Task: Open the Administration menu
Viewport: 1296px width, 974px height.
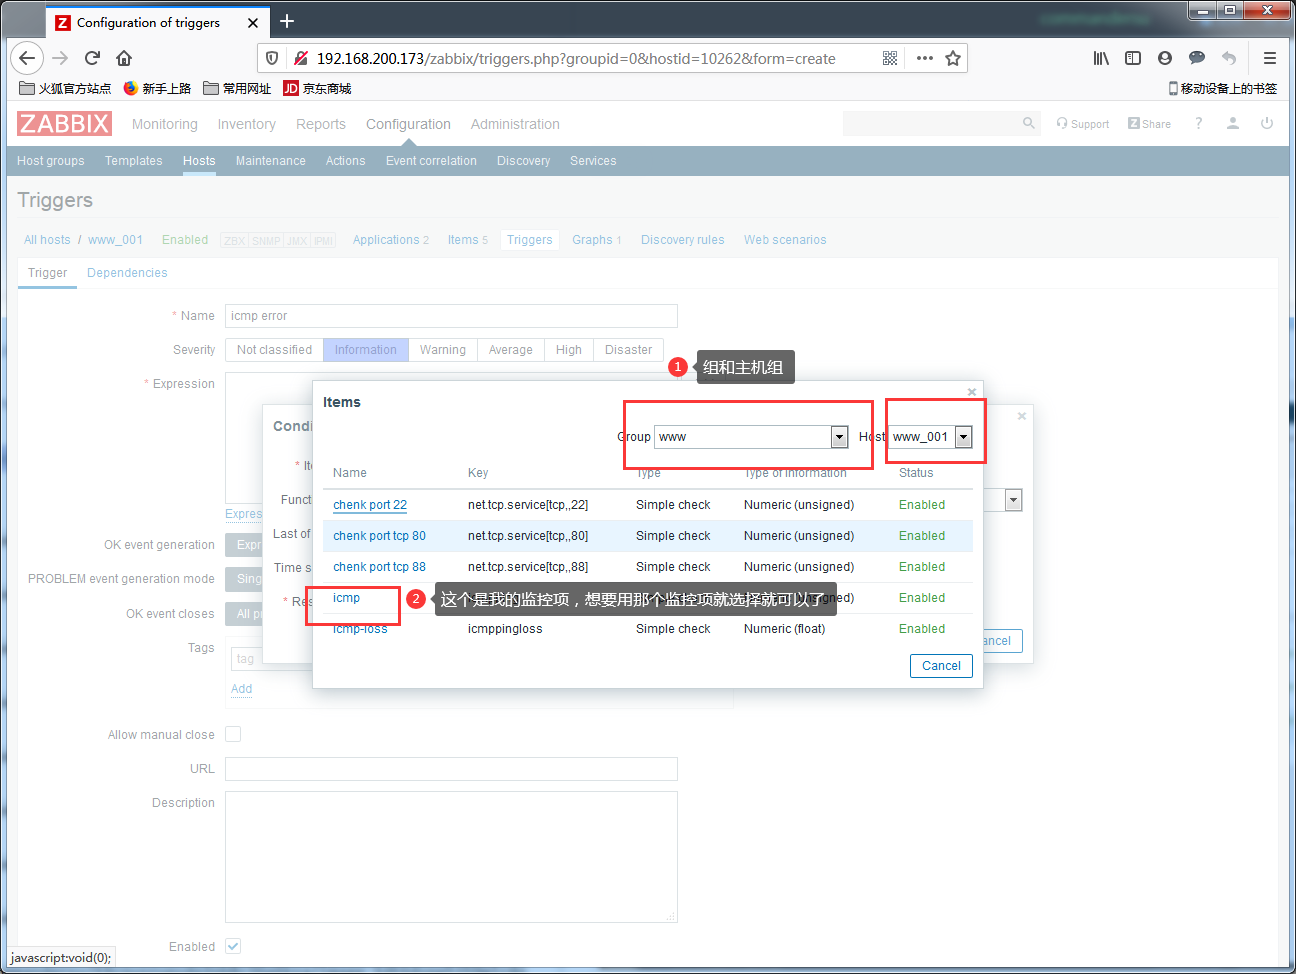Action: [515, 124]
